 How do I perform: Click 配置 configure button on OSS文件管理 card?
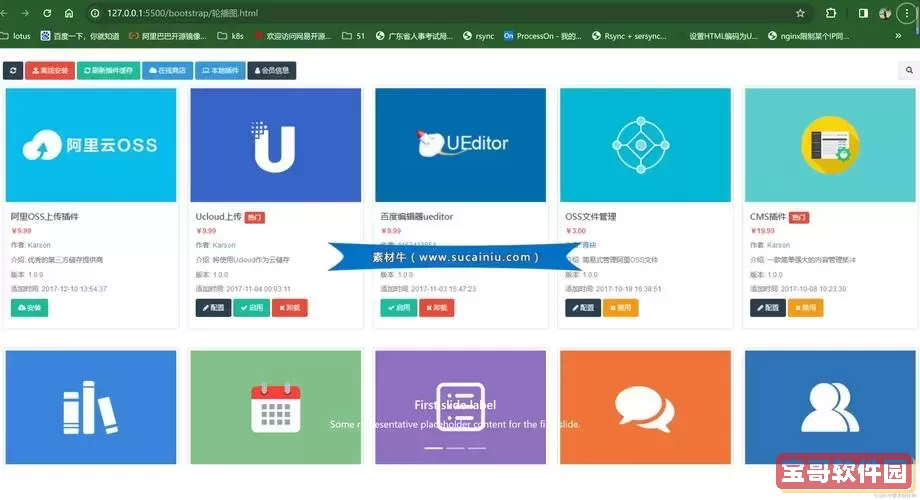coord(583,308)
